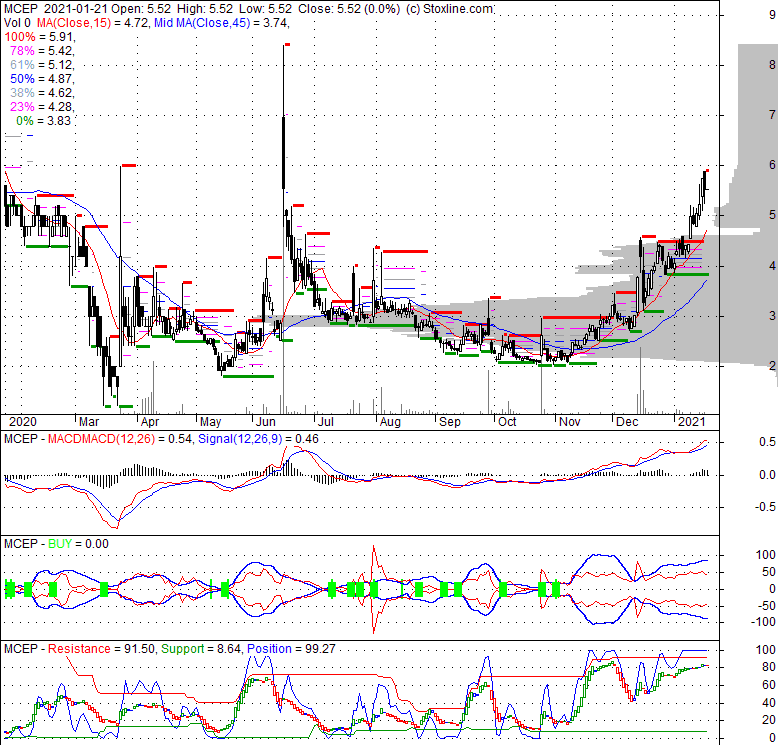Screen dimensions: 780x745
Task: Click the "Oct" month axis label
Action: [507, 422]
